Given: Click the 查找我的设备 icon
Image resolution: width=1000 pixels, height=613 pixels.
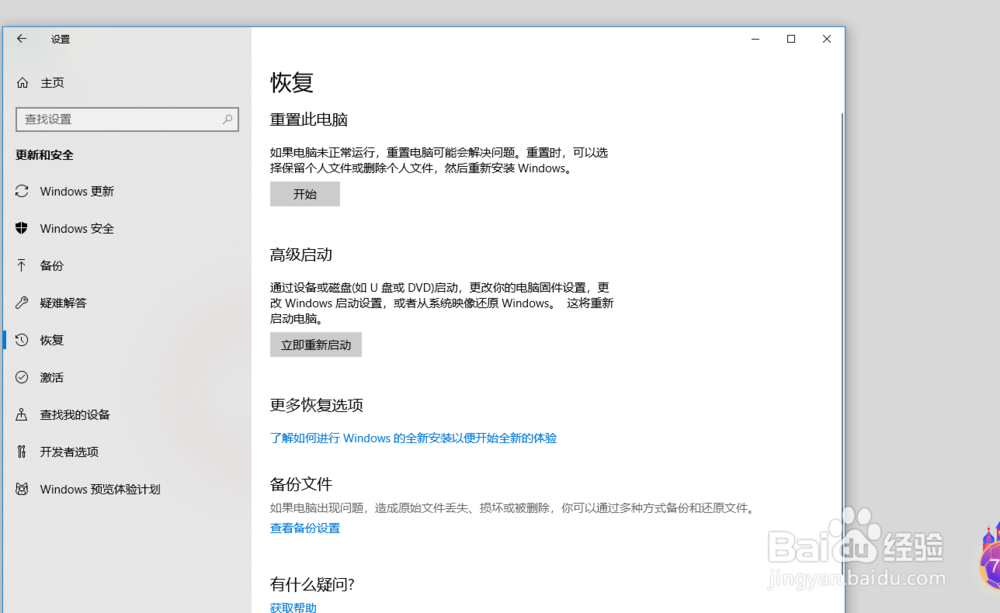Looking at the screenshot, I should point(21,414).
